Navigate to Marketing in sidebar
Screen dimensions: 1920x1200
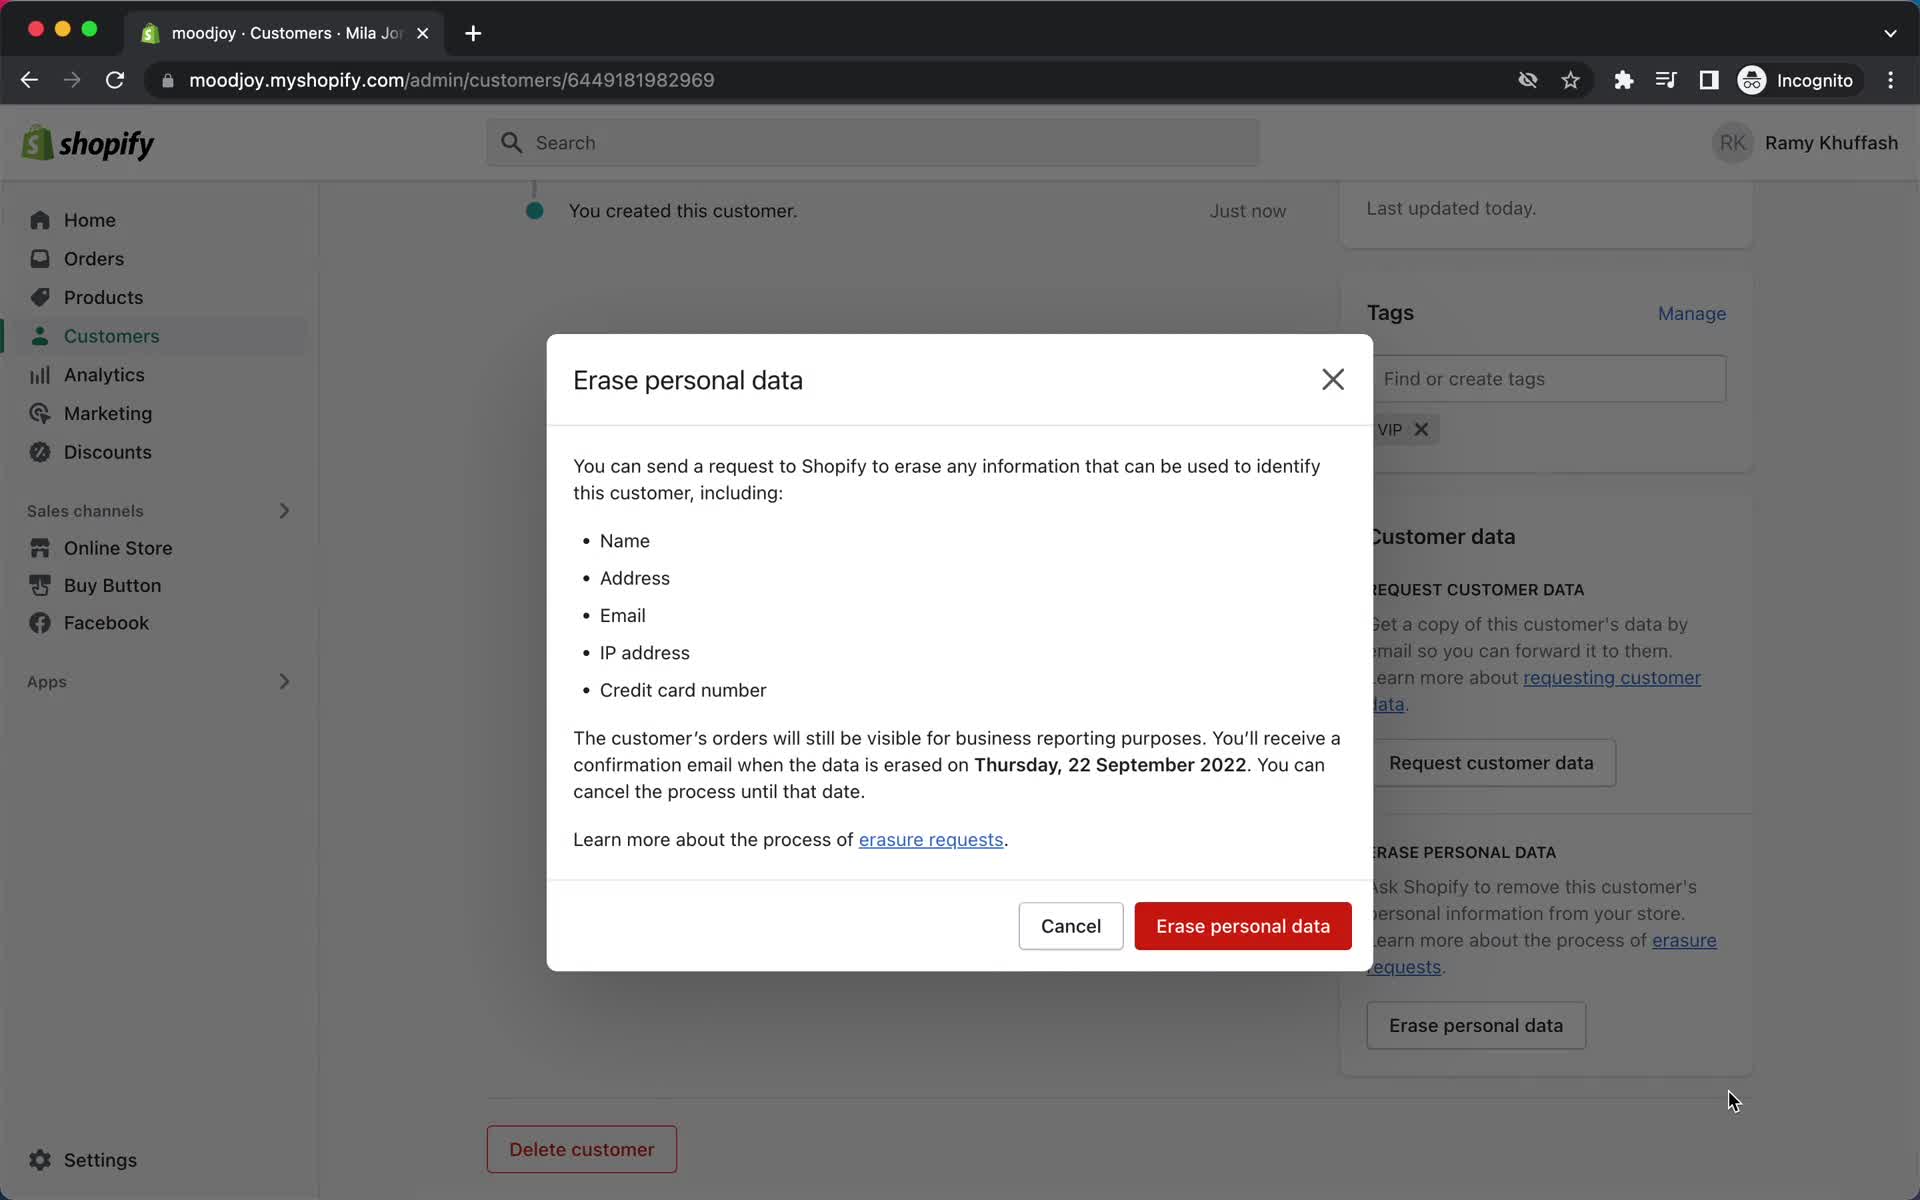pos(108,412)
